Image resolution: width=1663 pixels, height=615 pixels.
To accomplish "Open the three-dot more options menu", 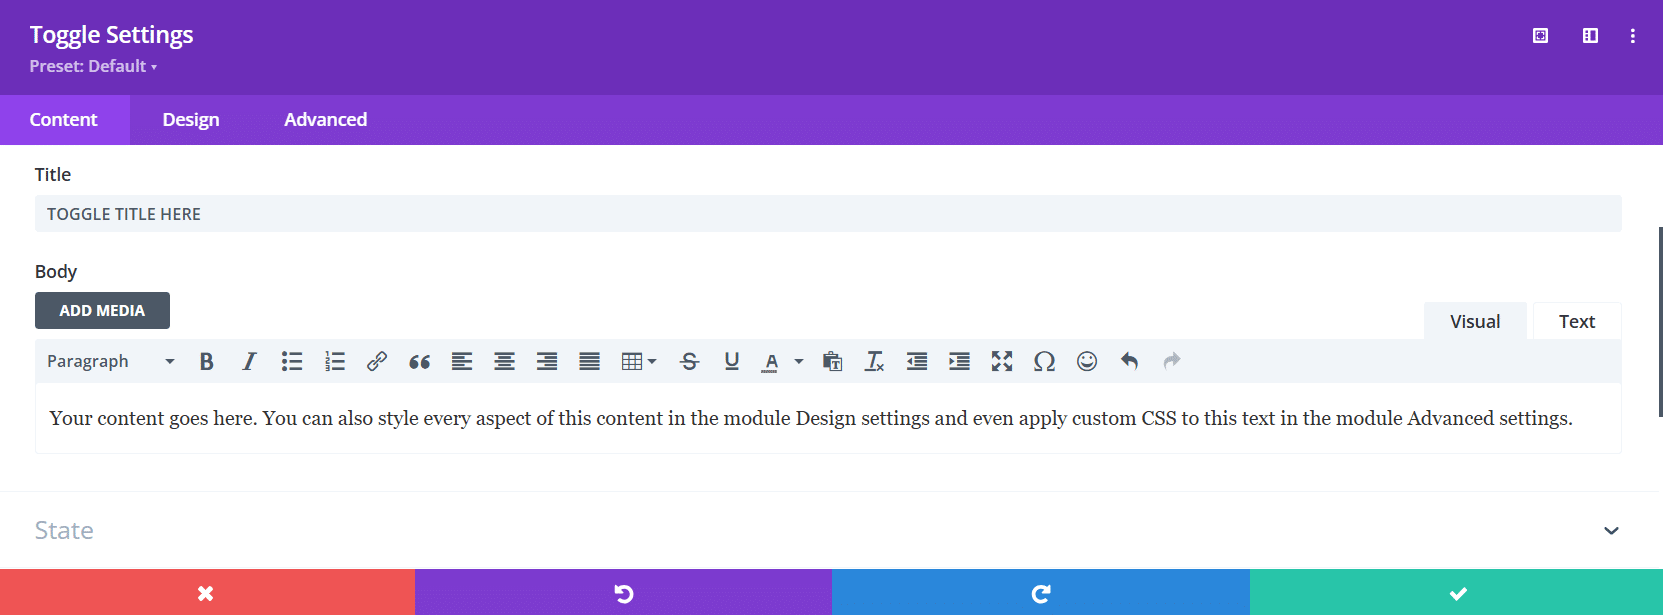I will pos(1633,36).
